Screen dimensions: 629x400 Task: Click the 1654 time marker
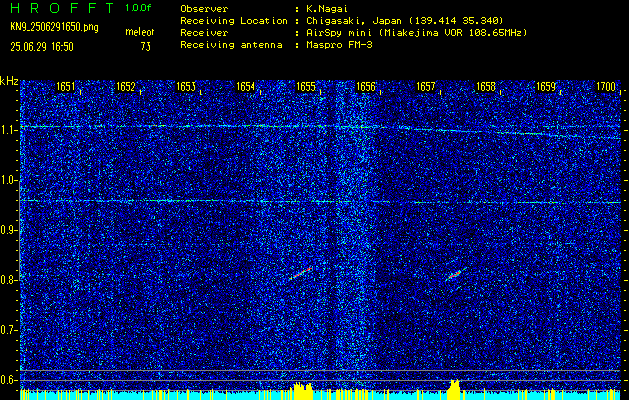tap(246, 87)
